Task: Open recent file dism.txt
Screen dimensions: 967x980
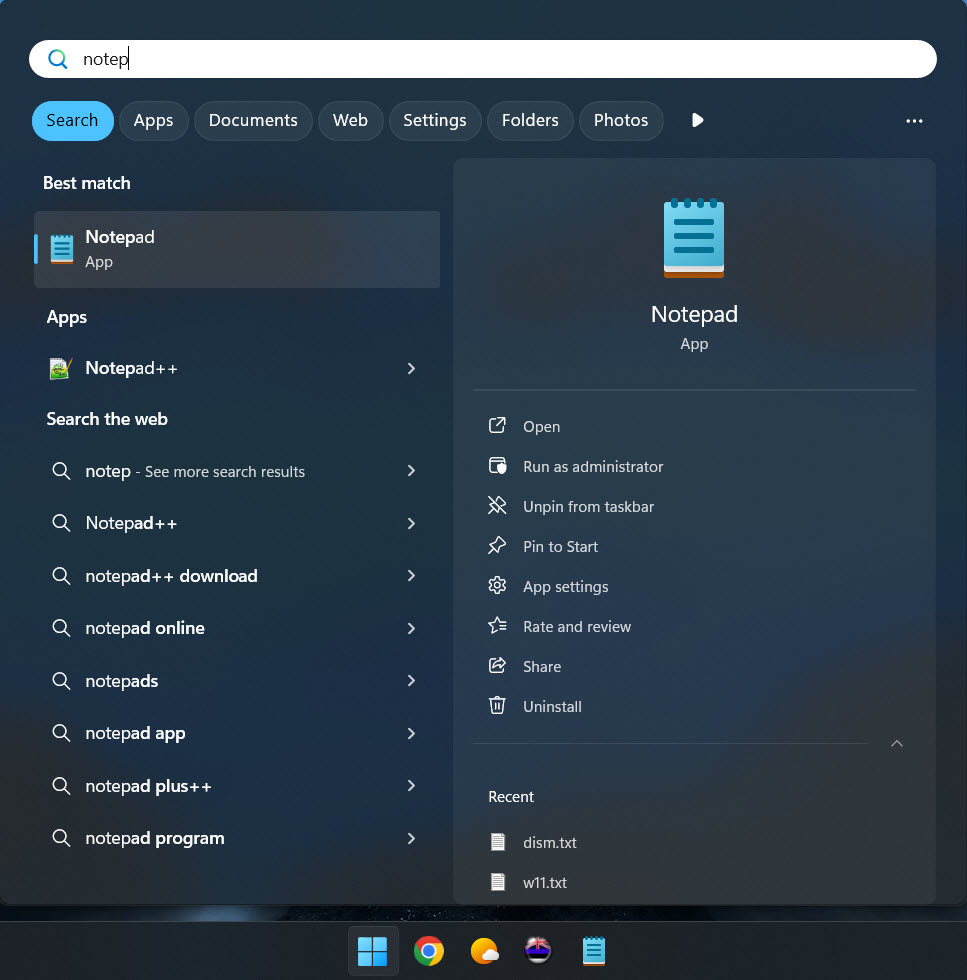Action: [549, 842]
